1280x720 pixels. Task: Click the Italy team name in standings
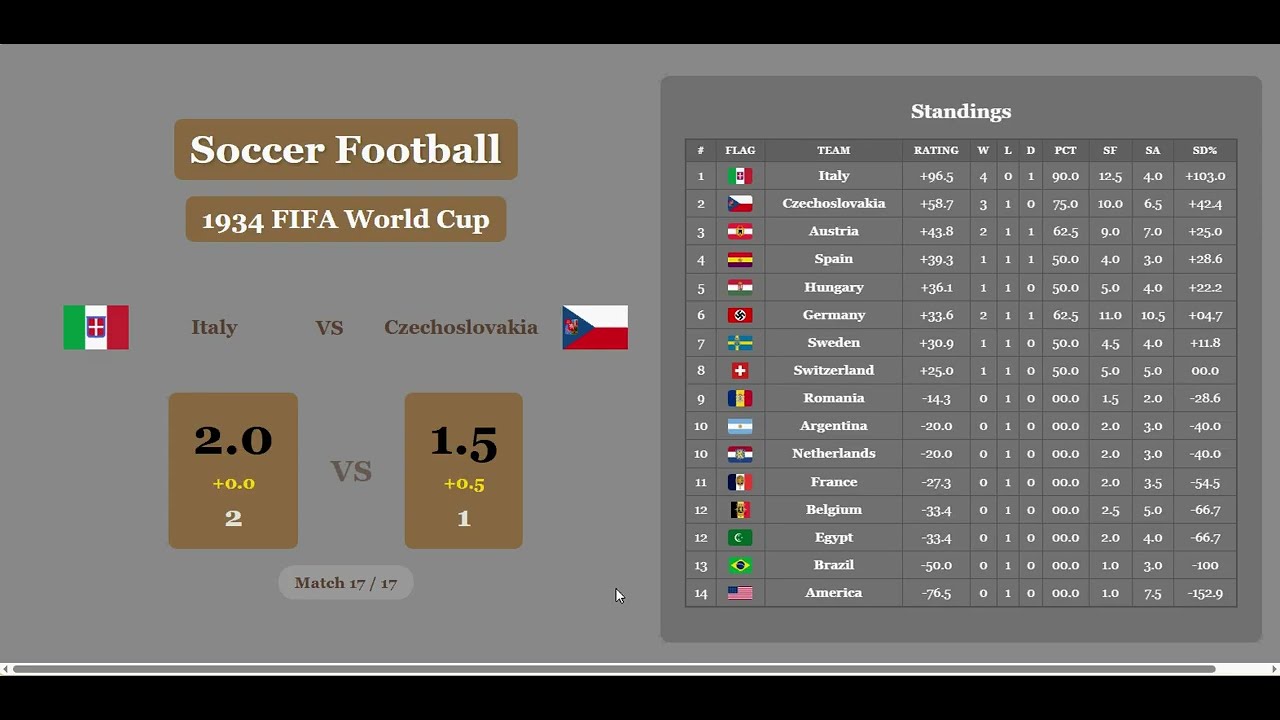pos(833,176)
